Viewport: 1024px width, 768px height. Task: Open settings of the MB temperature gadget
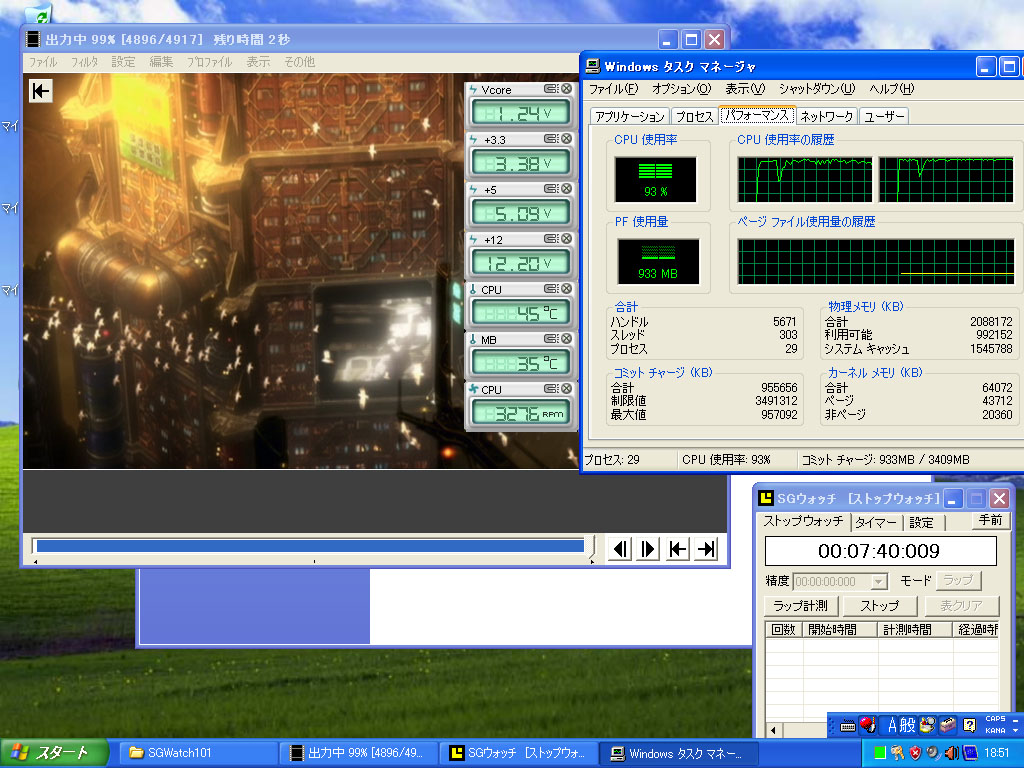pos(551,339)
